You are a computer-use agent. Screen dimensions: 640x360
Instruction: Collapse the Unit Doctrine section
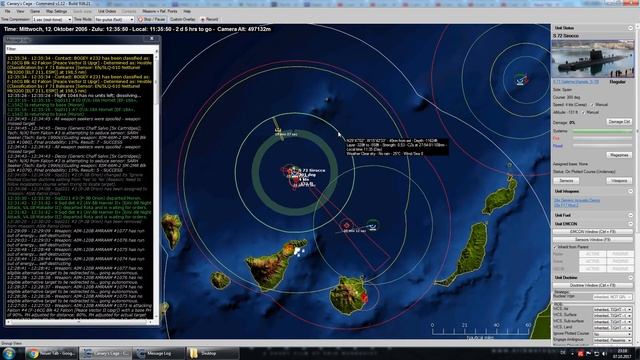coord(630,278)
